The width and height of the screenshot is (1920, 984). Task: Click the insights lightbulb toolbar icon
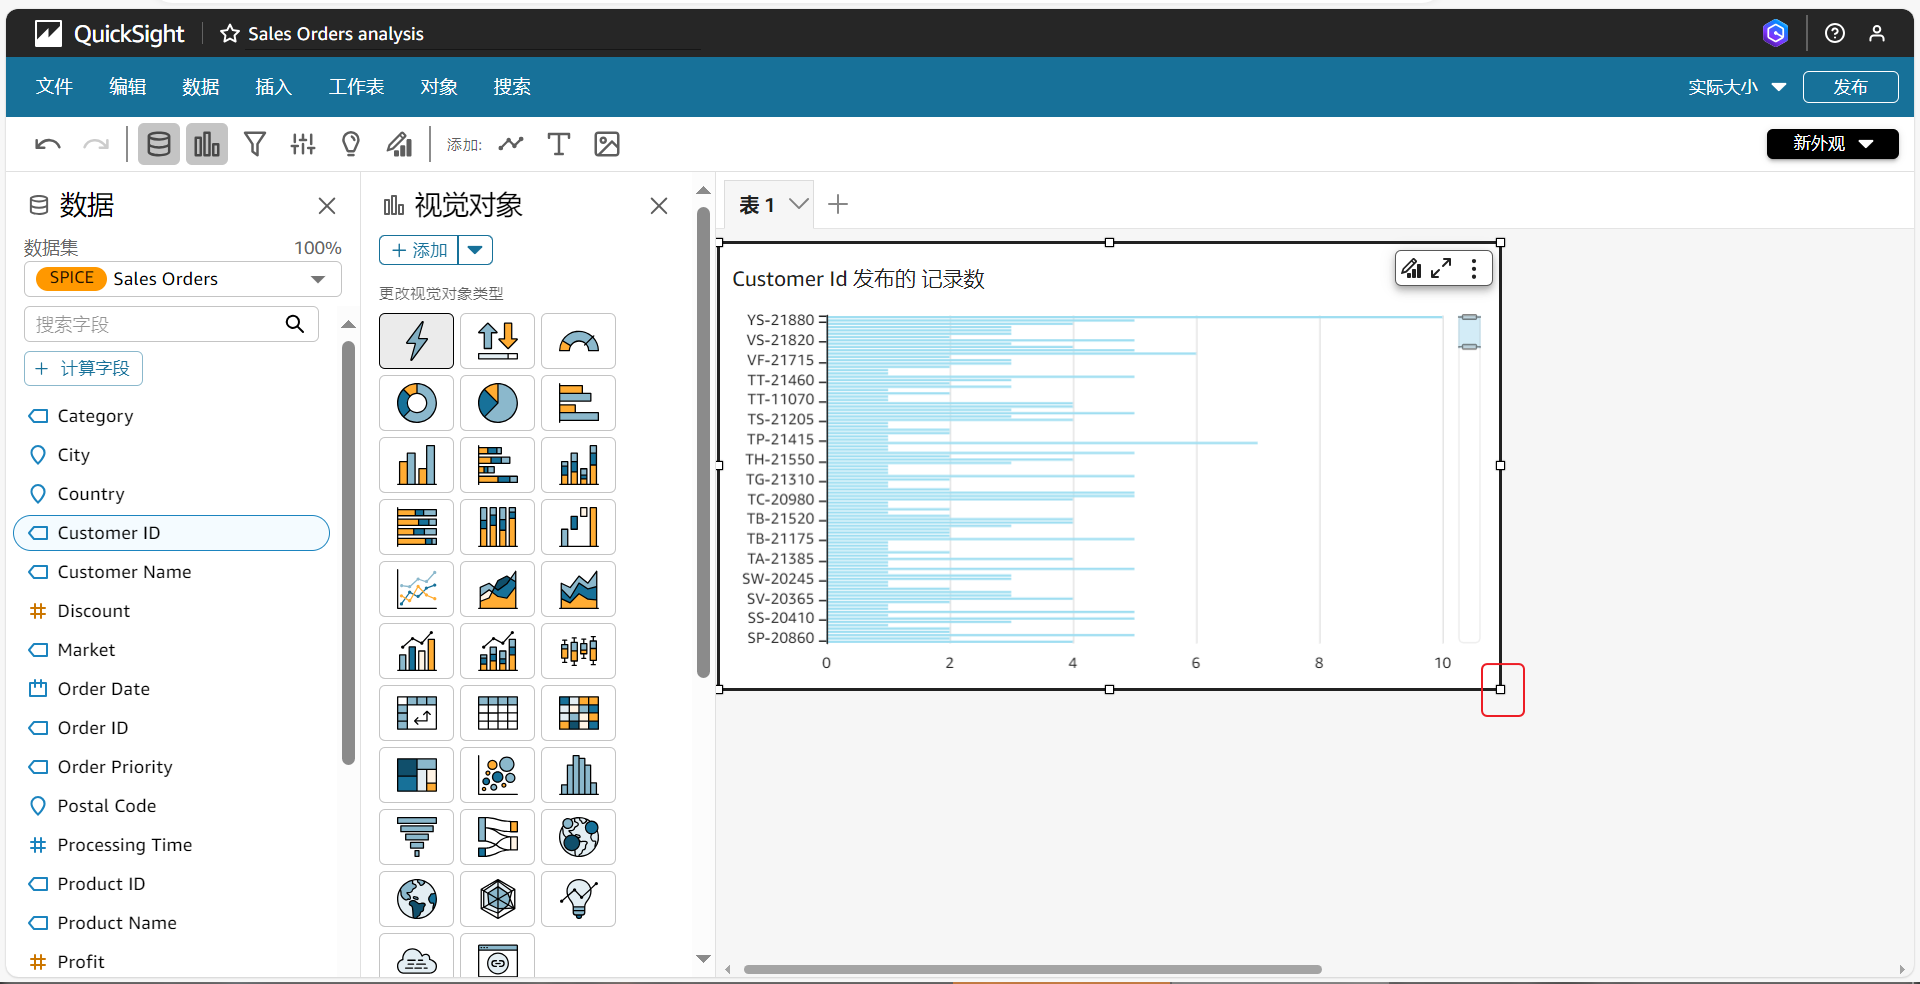coord(350,144)
